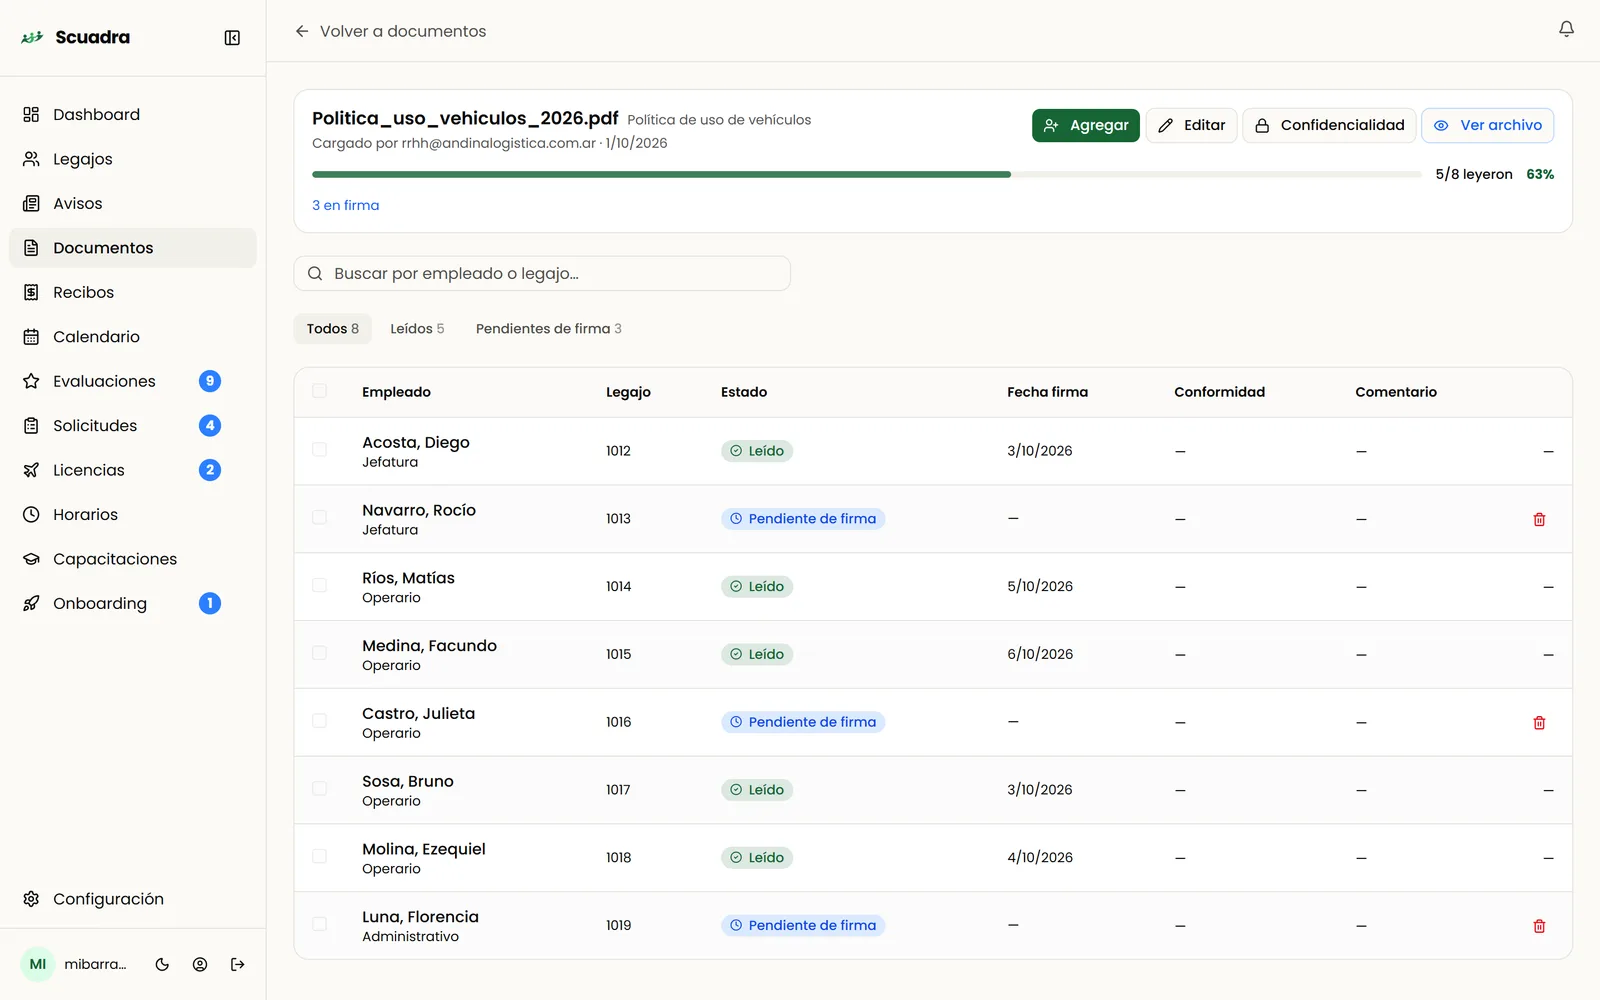This screenshot has width=1600, height=1000.
Task: Click the trash icon for Castro, Julieta
Action: click(1539, 722)
